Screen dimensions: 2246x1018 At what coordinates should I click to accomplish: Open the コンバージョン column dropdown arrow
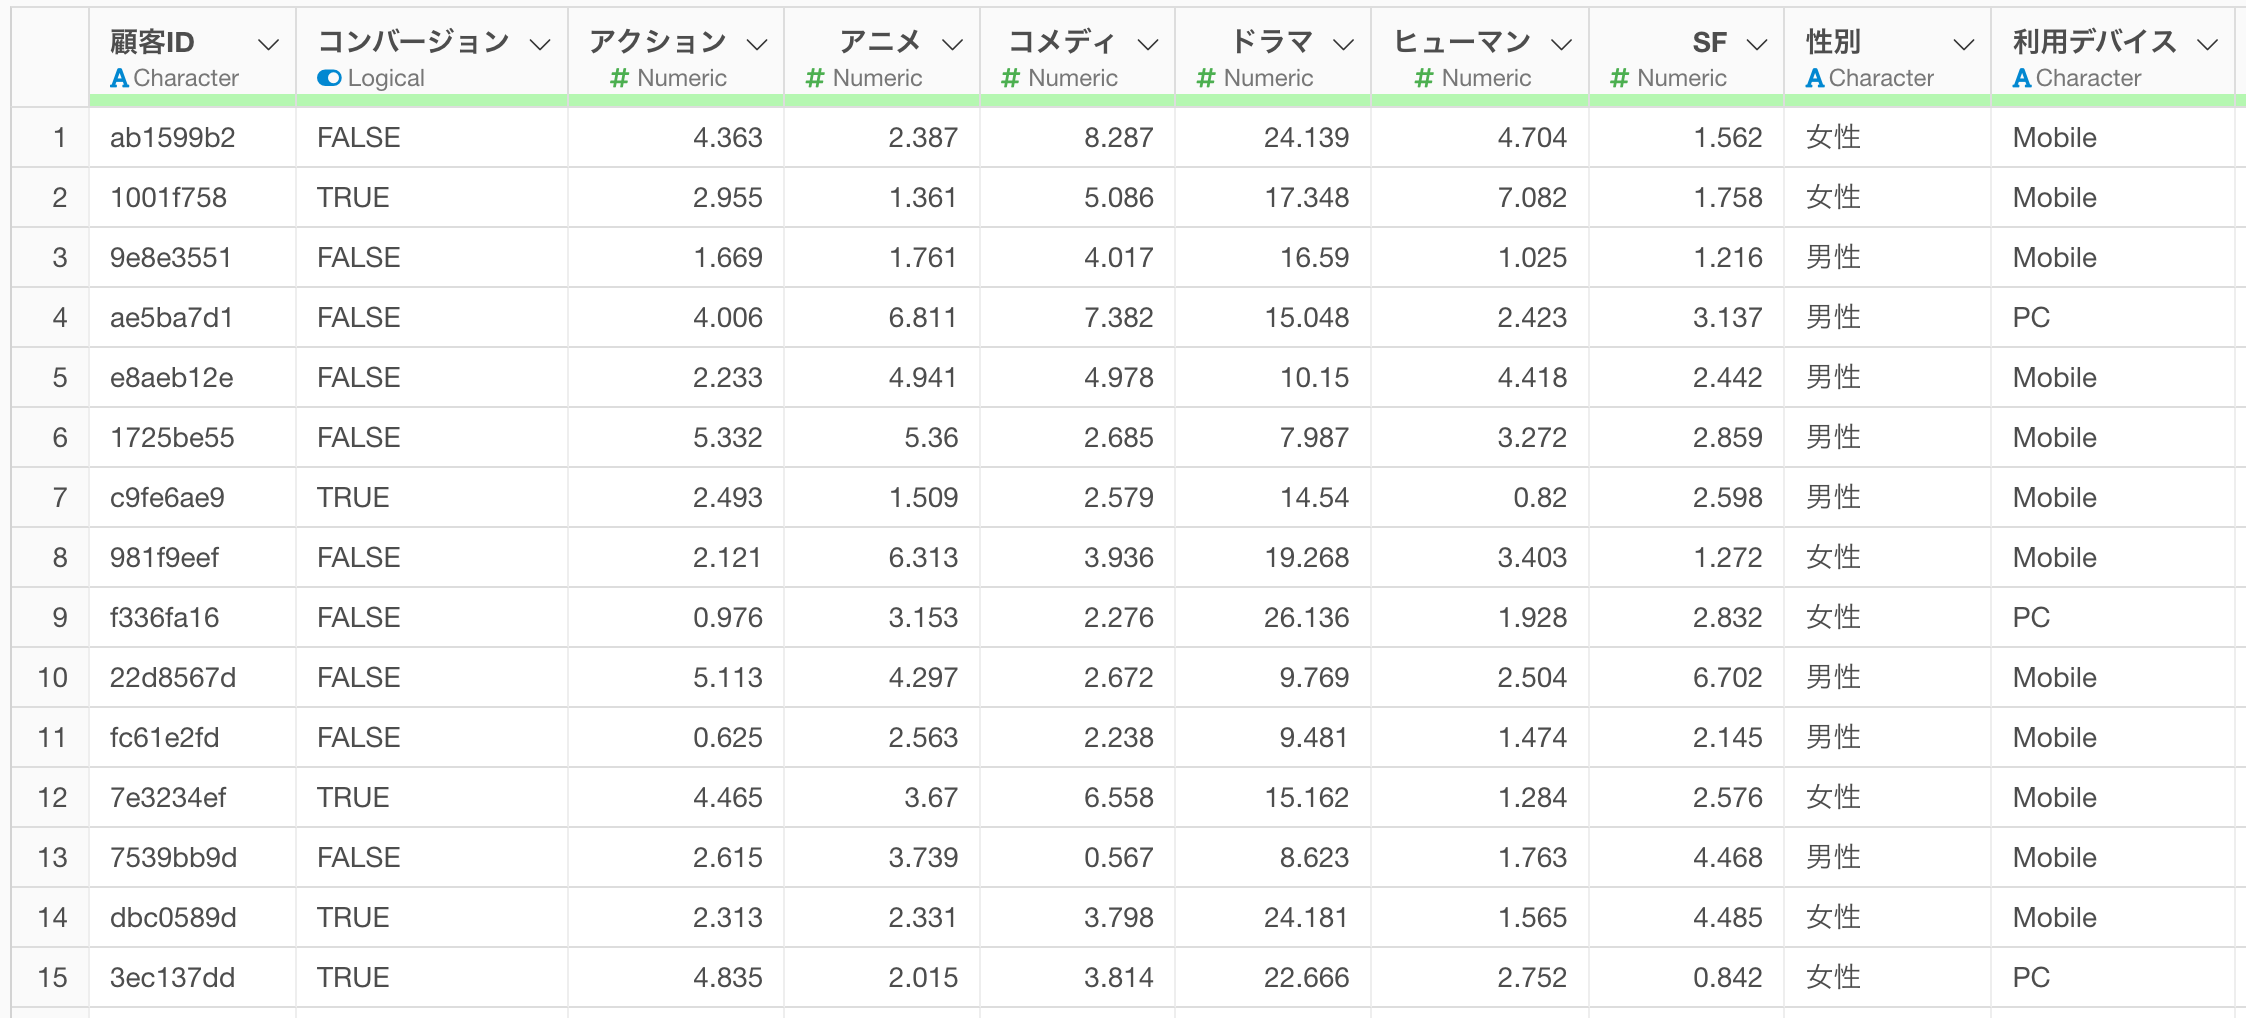pyautogui.click(x=540, y=44)
